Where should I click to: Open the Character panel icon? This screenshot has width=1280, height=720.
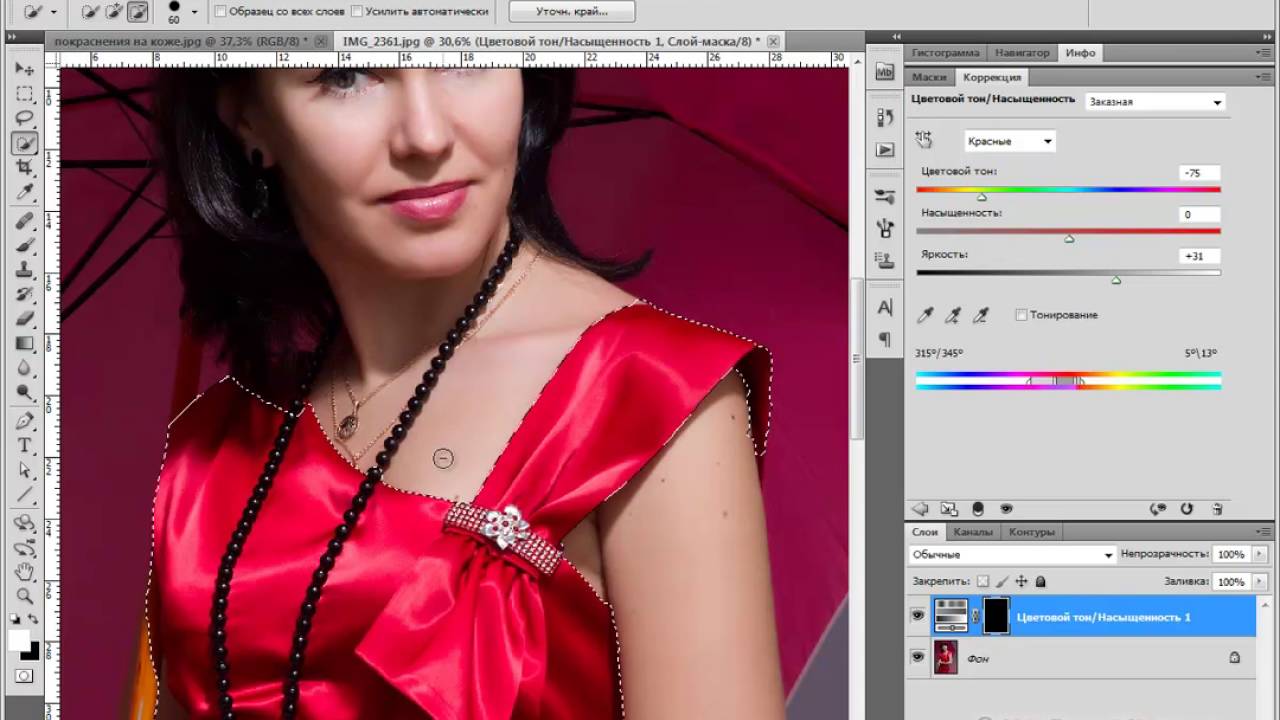885,308
